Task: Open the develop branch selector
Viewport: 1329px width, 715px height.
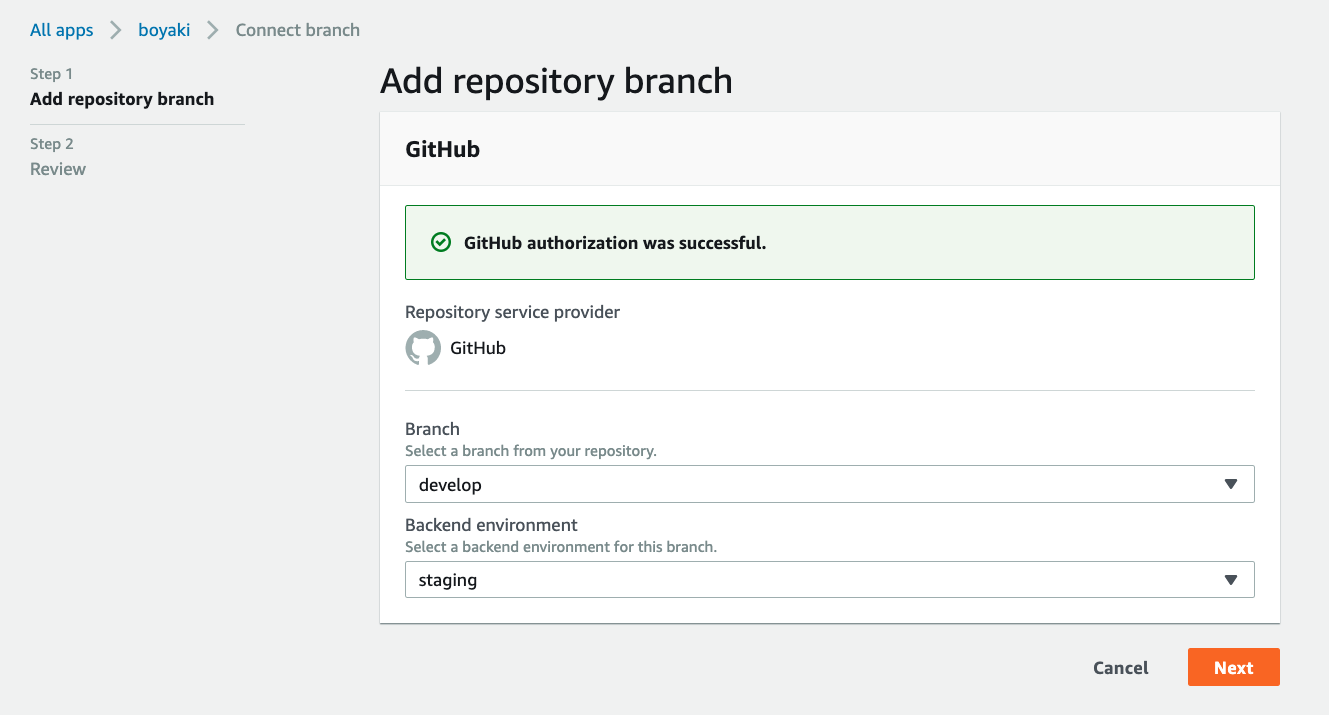Action: point(829,484)
